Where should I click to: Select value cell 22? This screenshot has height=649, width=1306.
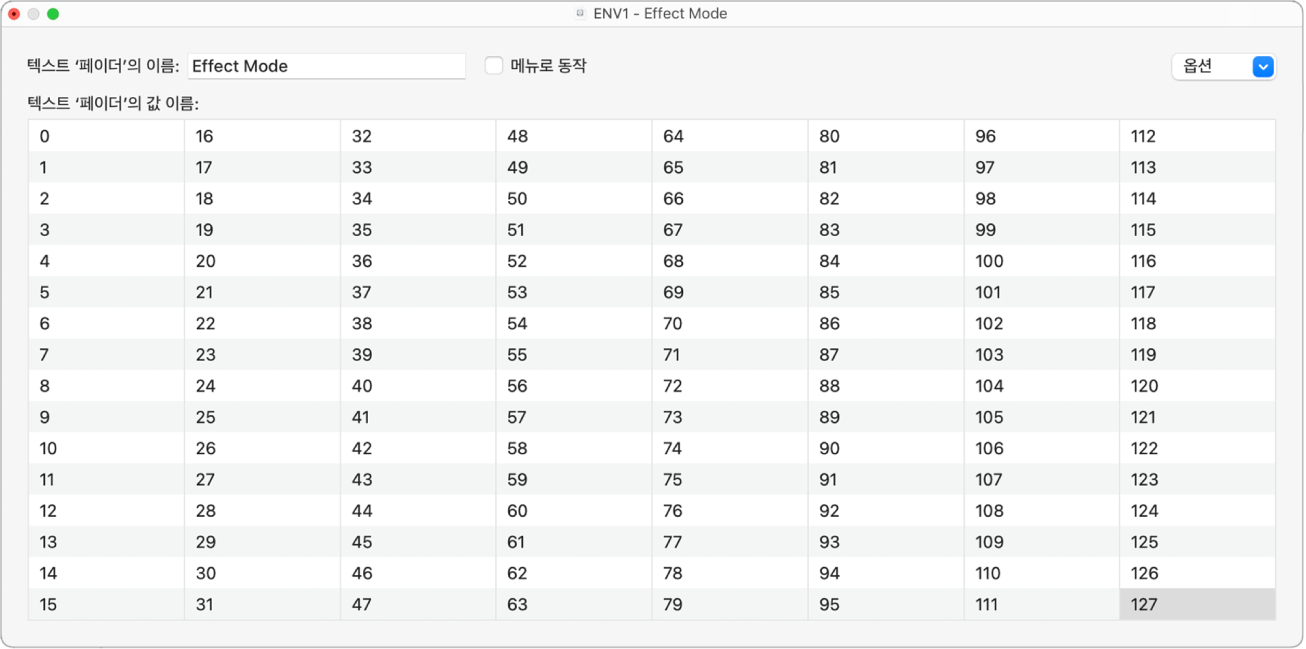262,323
